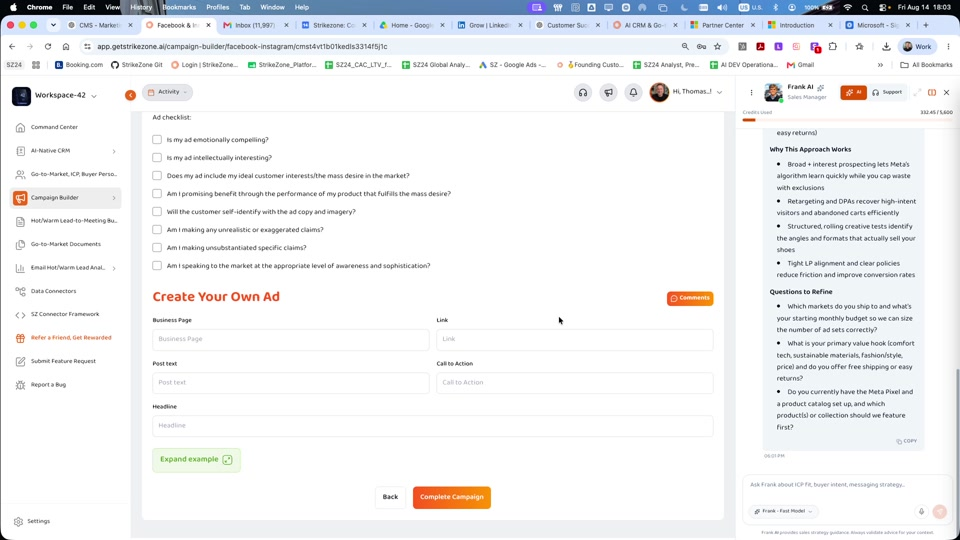Image resolution: width=960 pixels, height=540 pixels.
Task: Open Activity dropdown
Action: point(167,92)
